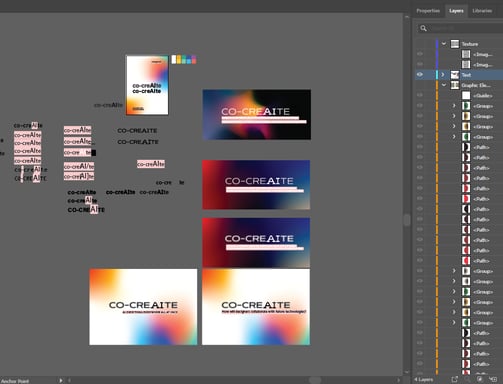This screenshot has width=503, height=384.
Task: Toggle visibility of the Guide sublayer
Action: 420,95
